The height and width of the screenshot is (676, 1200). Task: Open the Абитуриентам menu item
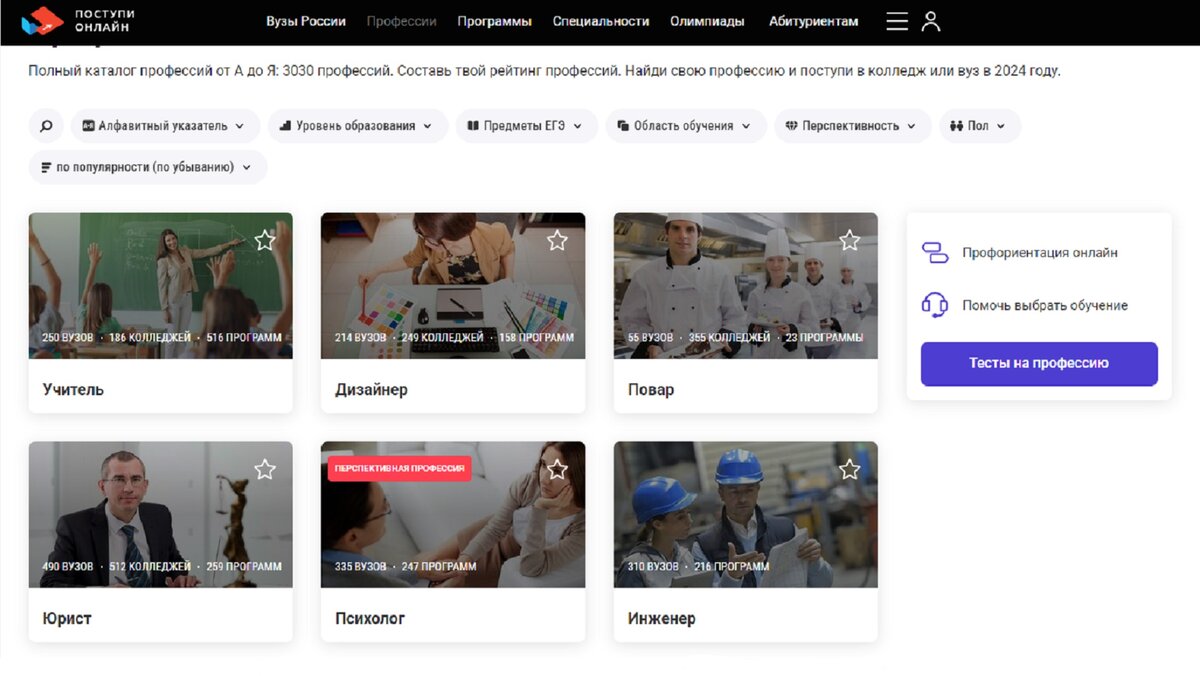(x=813, y=21)
